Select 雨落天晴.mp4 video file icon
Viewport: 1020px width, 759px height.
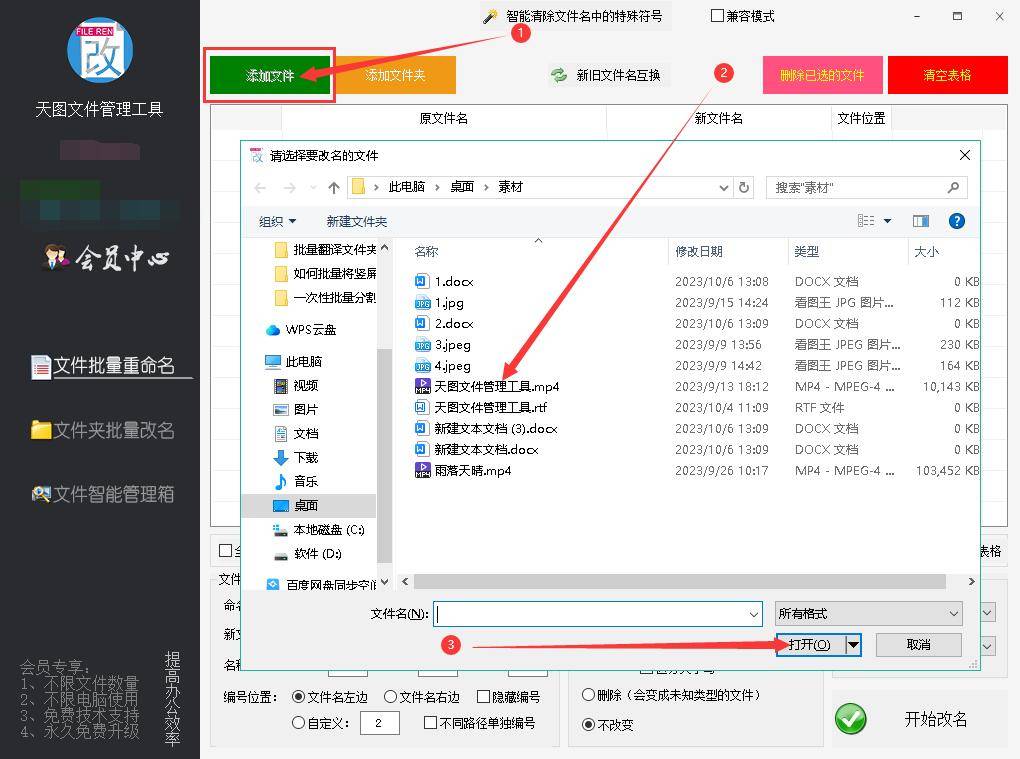(422, 470)
